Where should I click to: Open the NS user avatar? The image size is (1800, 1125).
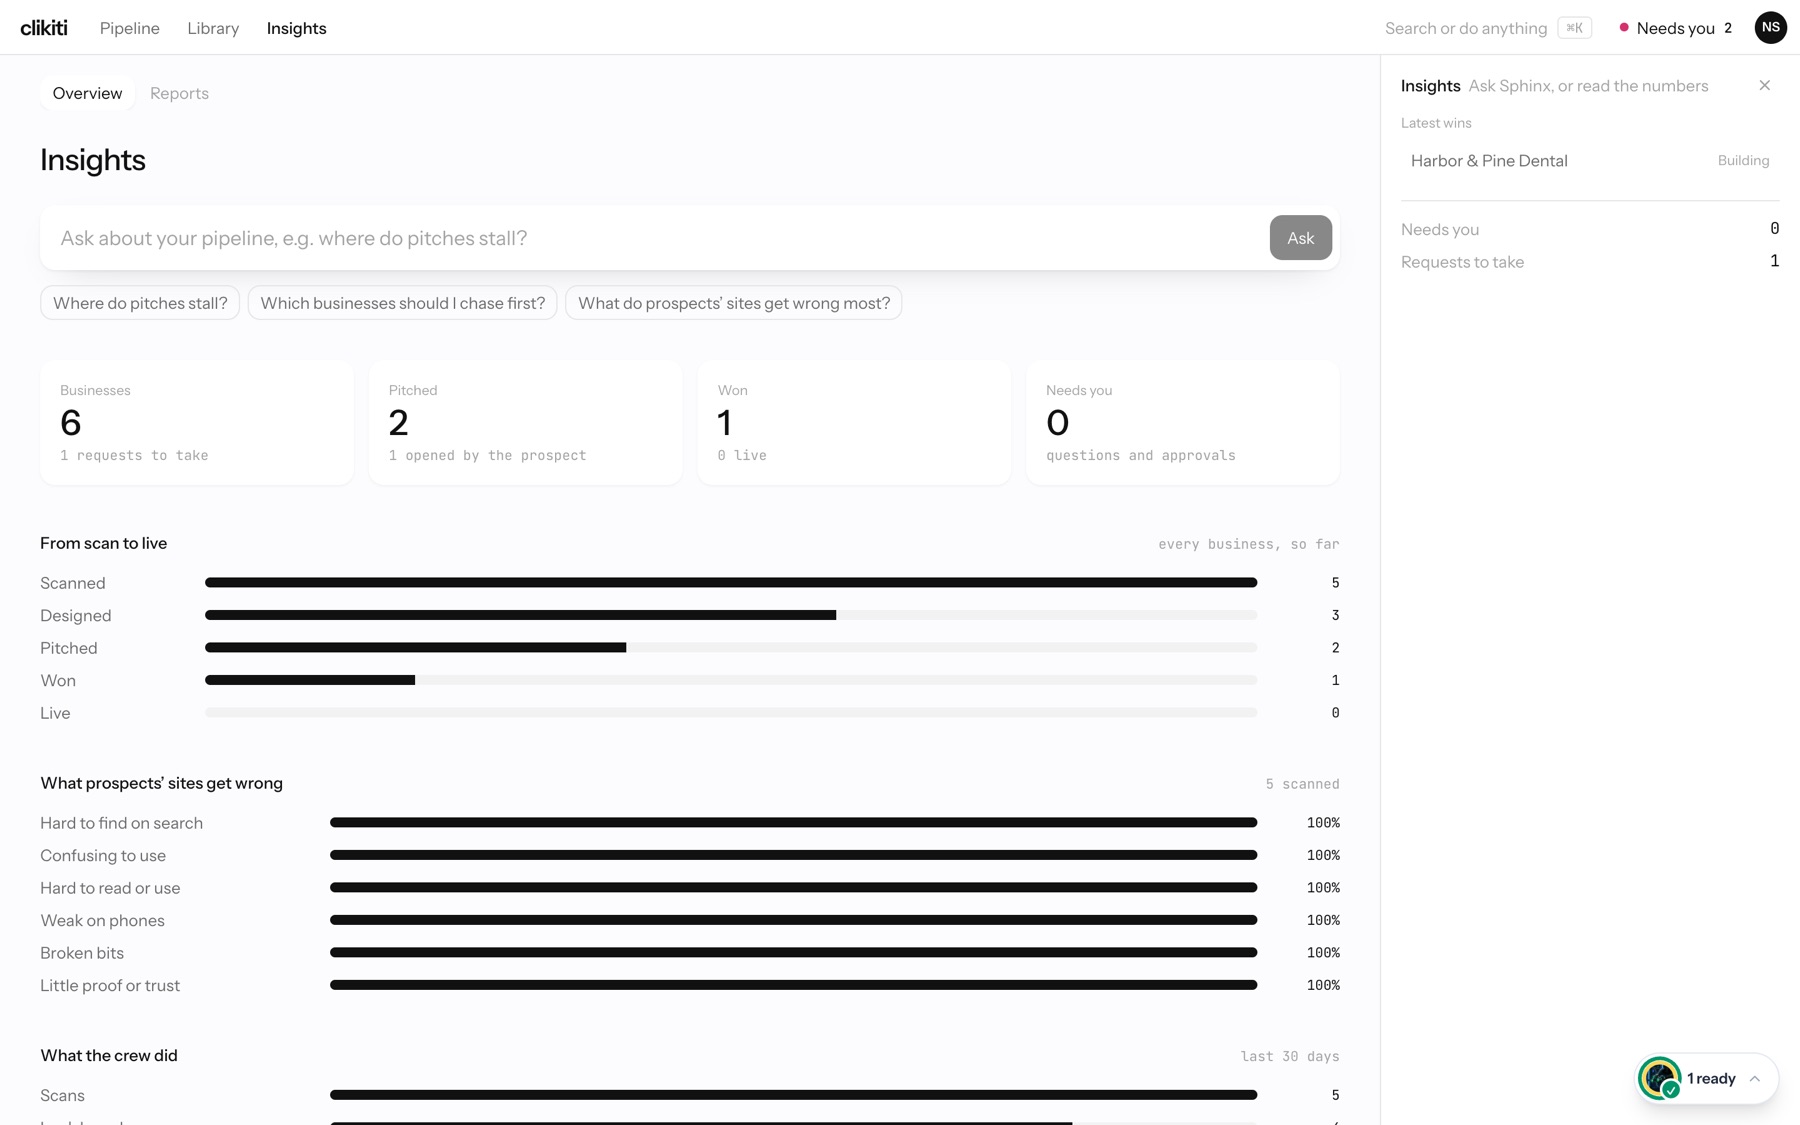pyautogui.click(x=1770, y=28)
